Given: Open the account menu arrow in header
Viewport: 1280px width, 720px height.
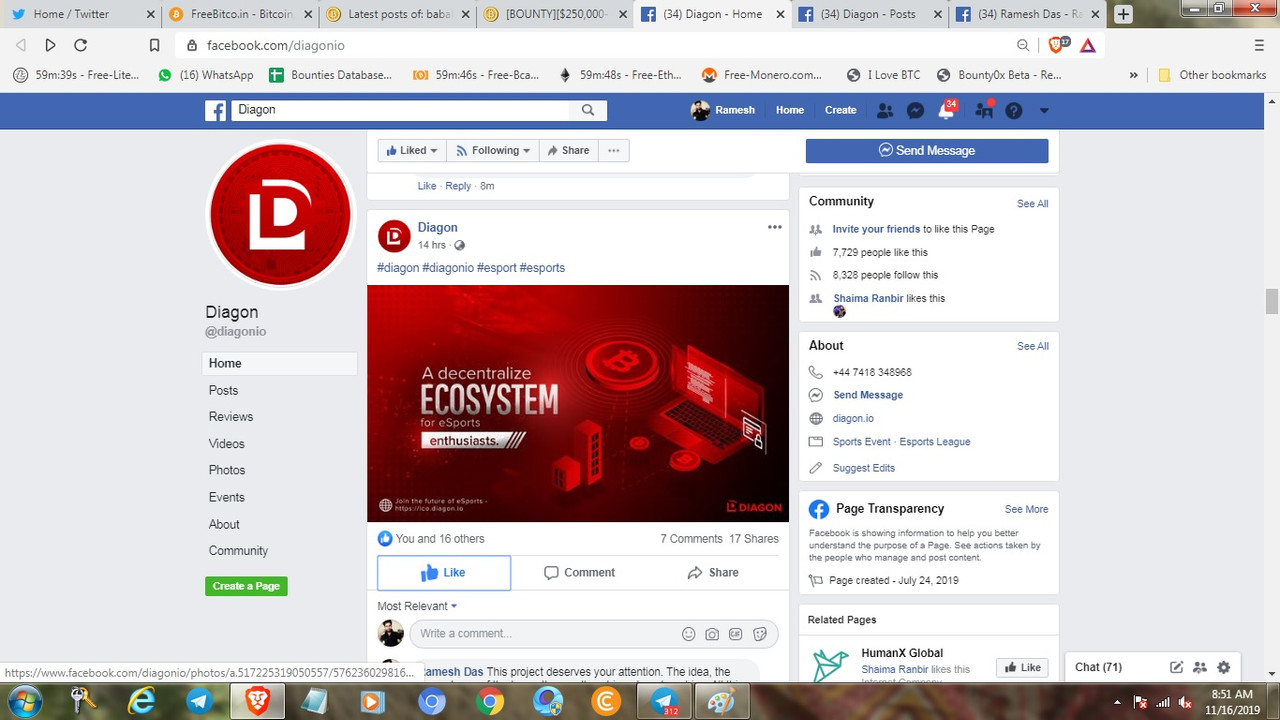Looking at the screenshot, I should 1044,111.
